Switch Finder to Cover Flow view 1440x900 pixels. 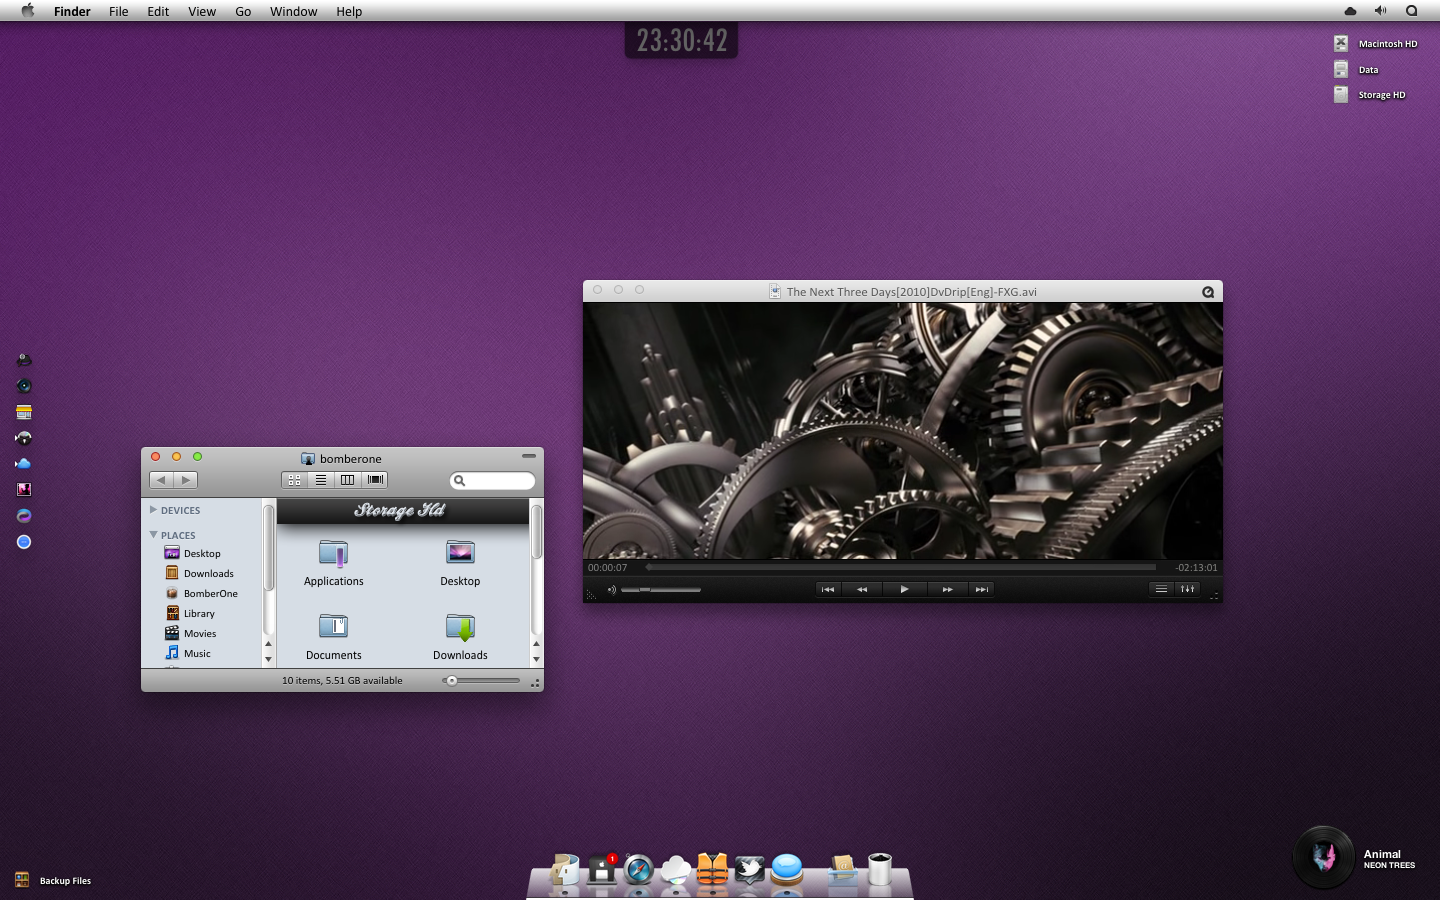pyautogui.click(x=375, y=480)
